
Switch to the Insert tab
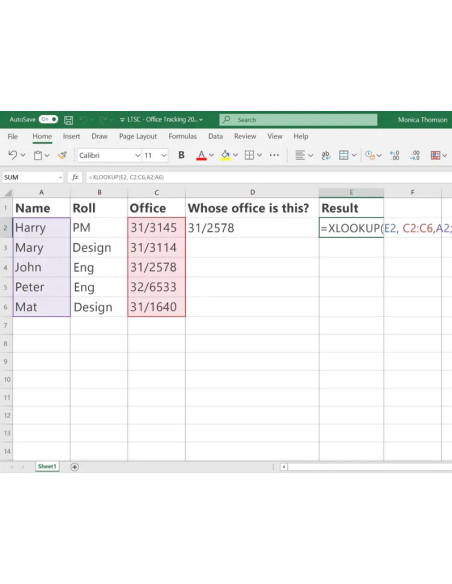(x=71, y=136)
